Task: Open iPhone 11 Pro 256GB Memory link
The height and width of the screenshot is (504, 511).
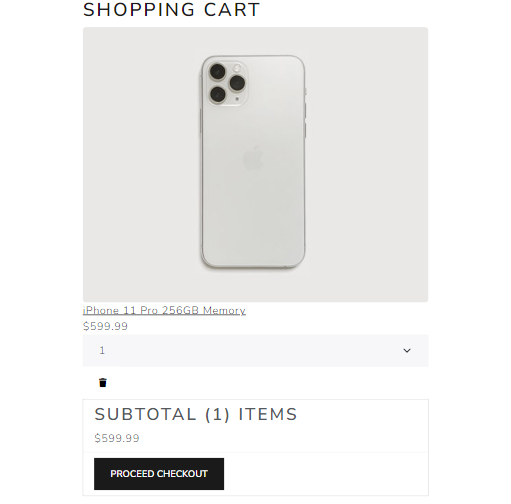Action: click(x=164, y=311)
